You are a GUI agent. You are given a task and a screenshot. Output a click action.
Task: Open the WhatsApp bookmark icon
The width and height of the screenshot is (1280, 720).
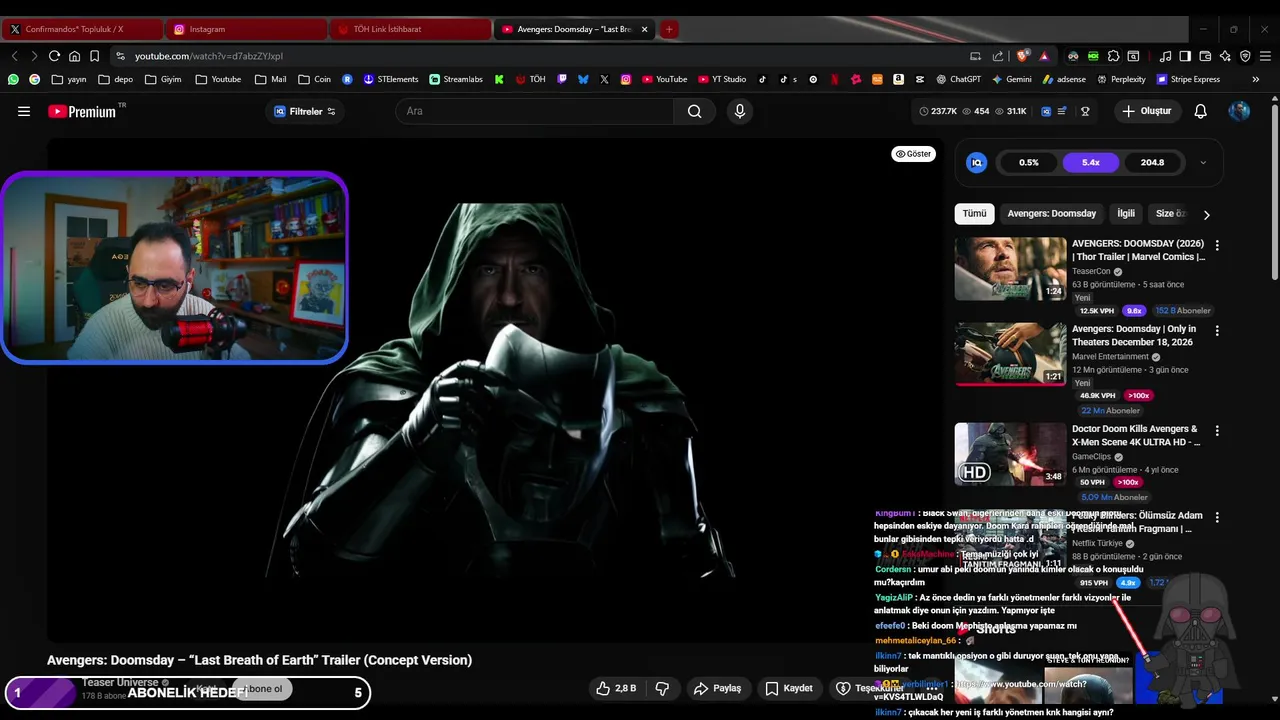[x=13, y=79]
